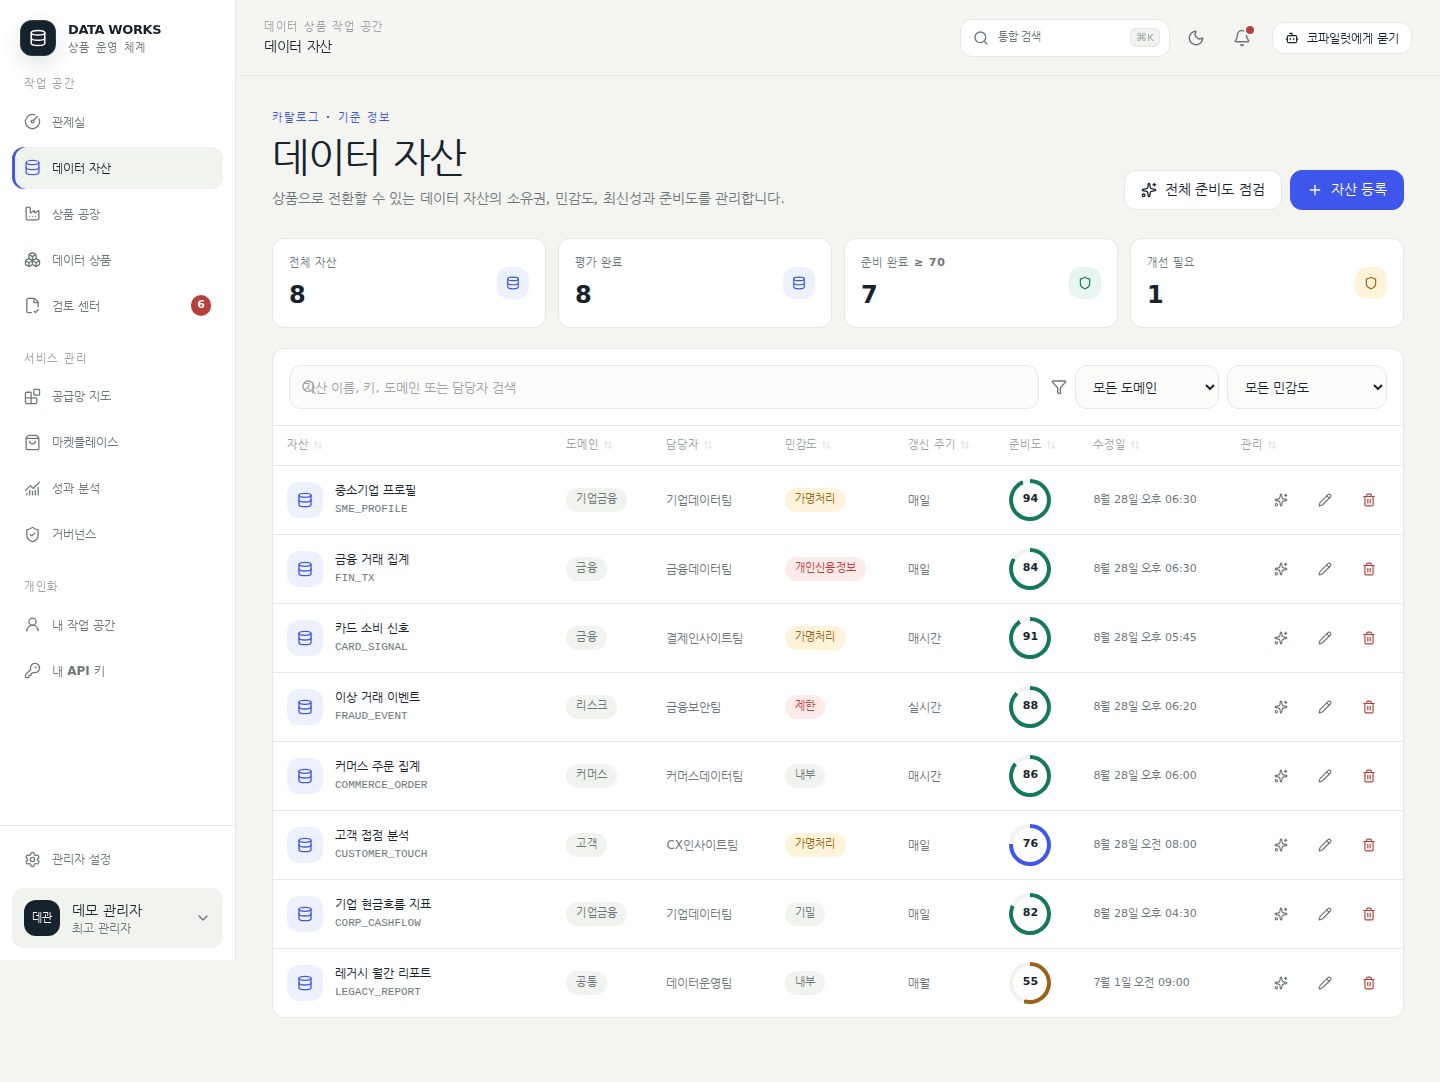Edit the 고객 접점 분석 asset

(x=1325, y=845)
